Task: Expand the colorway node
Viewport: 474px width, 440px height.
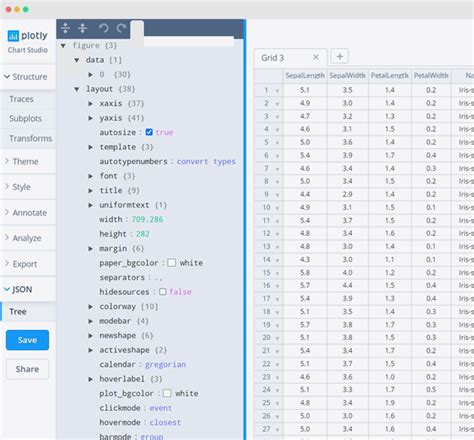Action: click(x=90, y=306)
